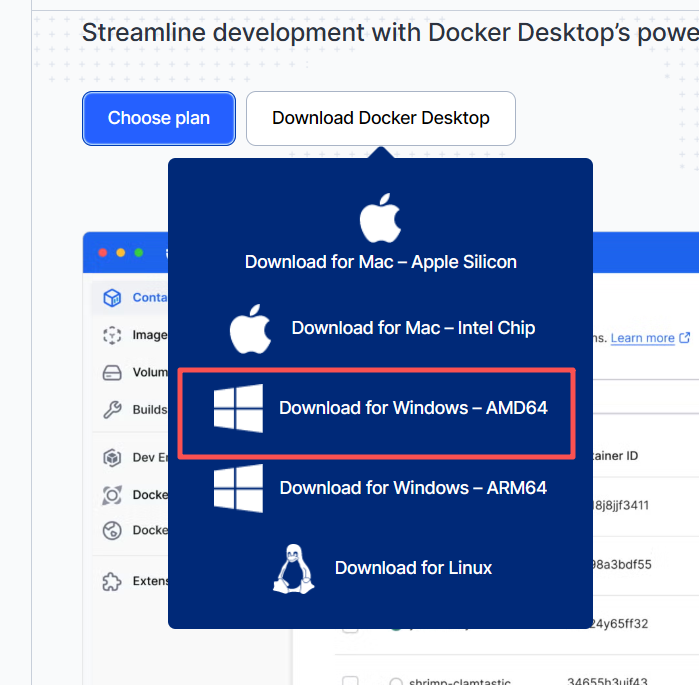The height and width of the screenshot is (685, 699).
Task: Pick the Download for Linux text option
Action: [x=413, y=568]
